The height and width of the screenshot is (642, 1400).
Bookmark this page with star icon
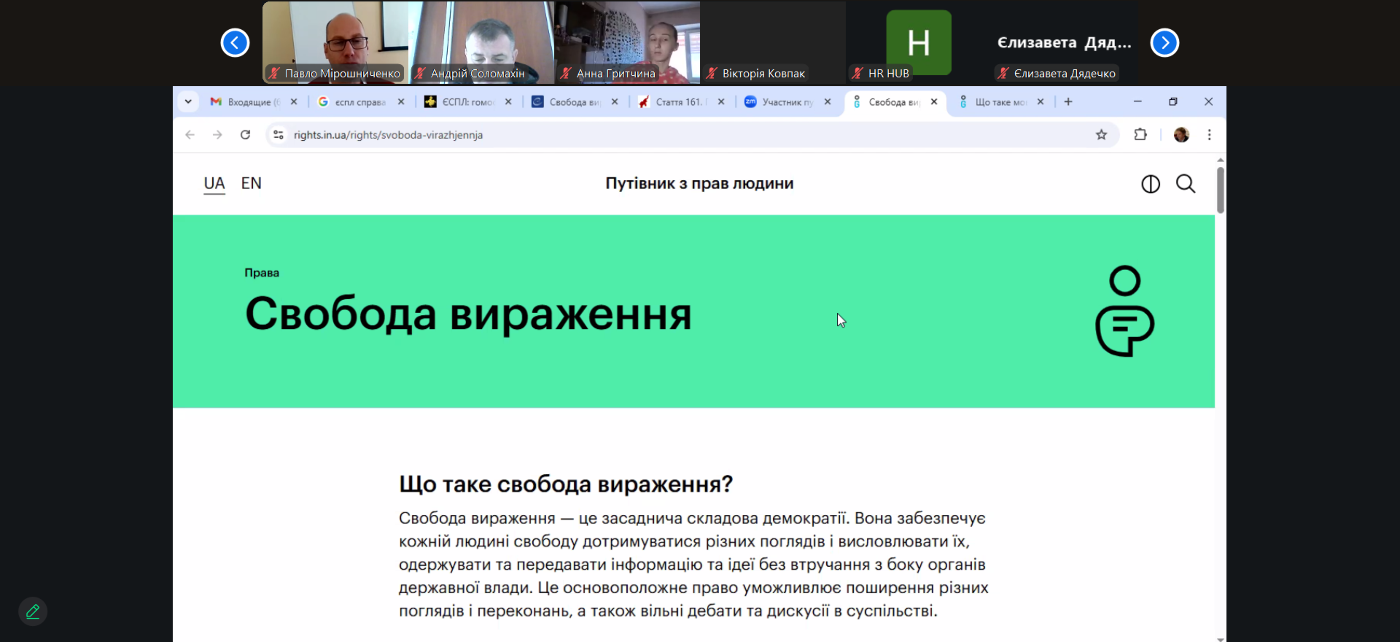tap(1101, 135)
